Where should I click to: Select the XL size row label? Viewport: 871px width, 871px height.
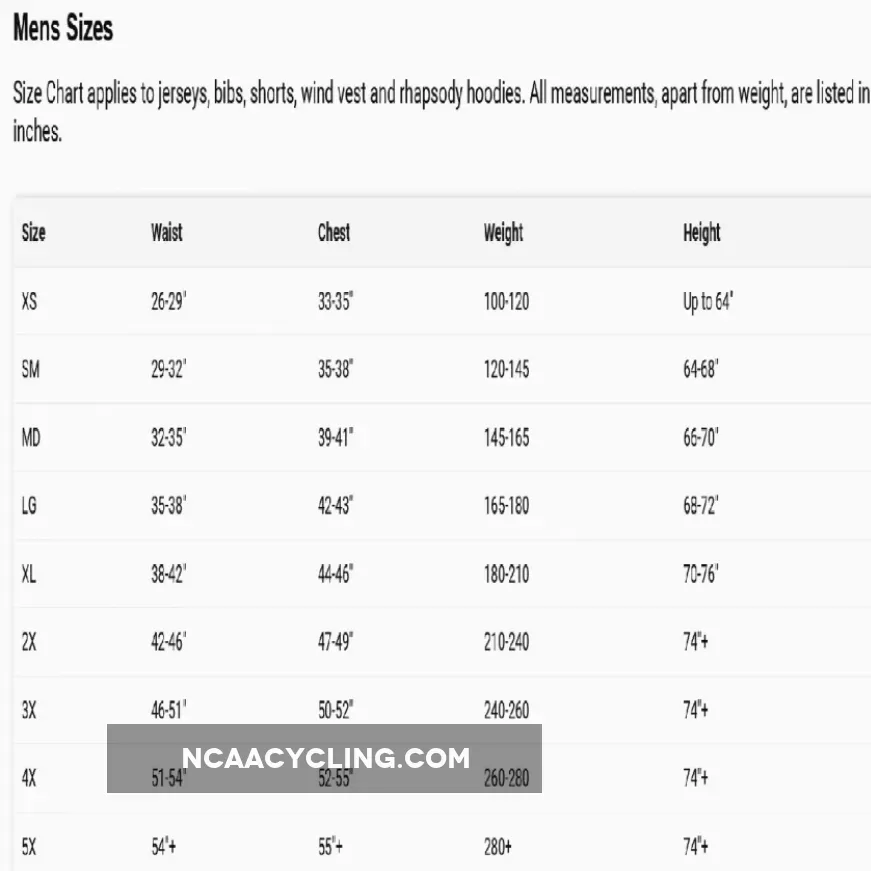(29, 574)
